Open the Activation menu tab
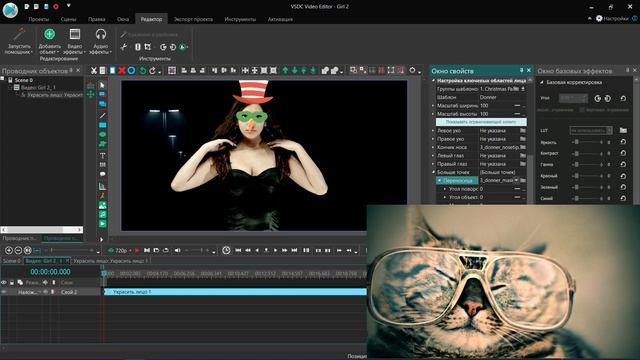 pyautogui.click(x=280, y=19)
